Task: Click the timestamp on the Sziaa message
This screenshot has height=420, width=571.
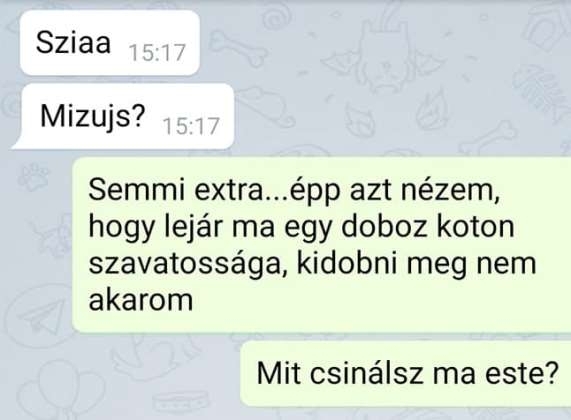Action: pos(157,52)
